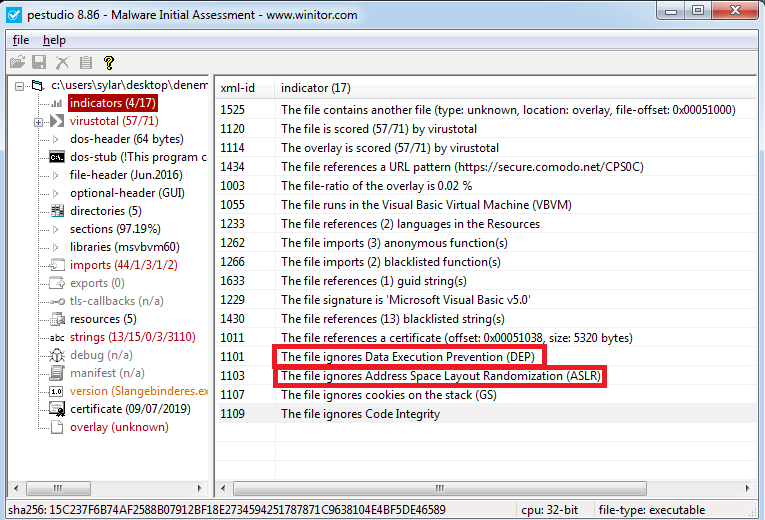
Task: Select libraries (msvbvm60) tree item
Action: point(125,247)
